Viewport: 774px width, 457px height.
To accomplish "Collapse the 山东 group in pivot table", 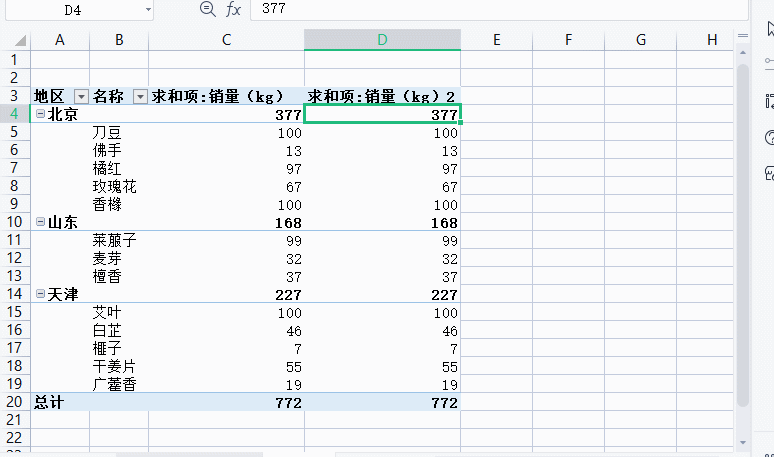I will point(40,222).
